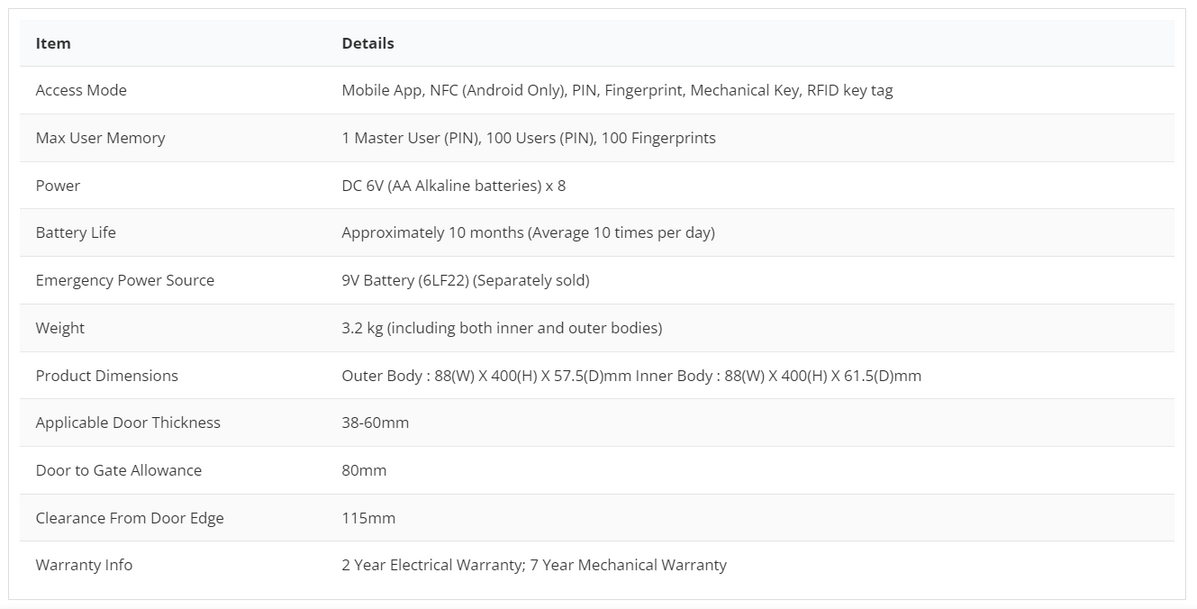
Task: Click the 'Door to Gate Allowance' label
Action: click(119, 470)
